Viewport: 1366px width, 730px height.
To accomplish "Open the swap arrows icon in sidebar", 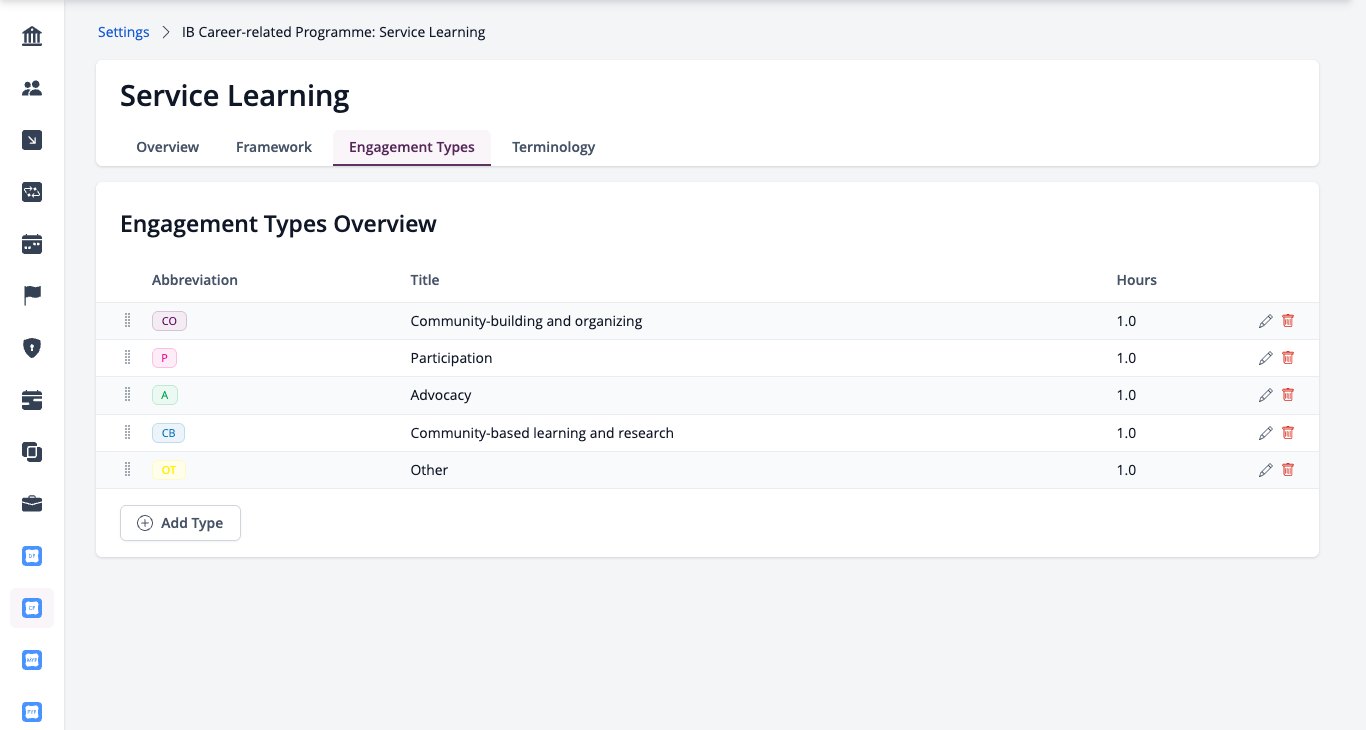I will click(x=32, y=193).
